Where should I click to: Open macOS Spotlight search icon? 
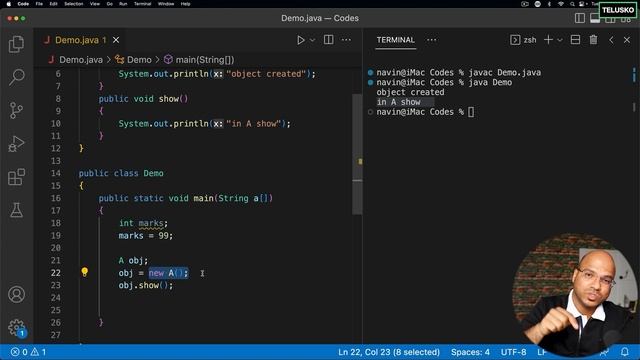click(572, 4)
